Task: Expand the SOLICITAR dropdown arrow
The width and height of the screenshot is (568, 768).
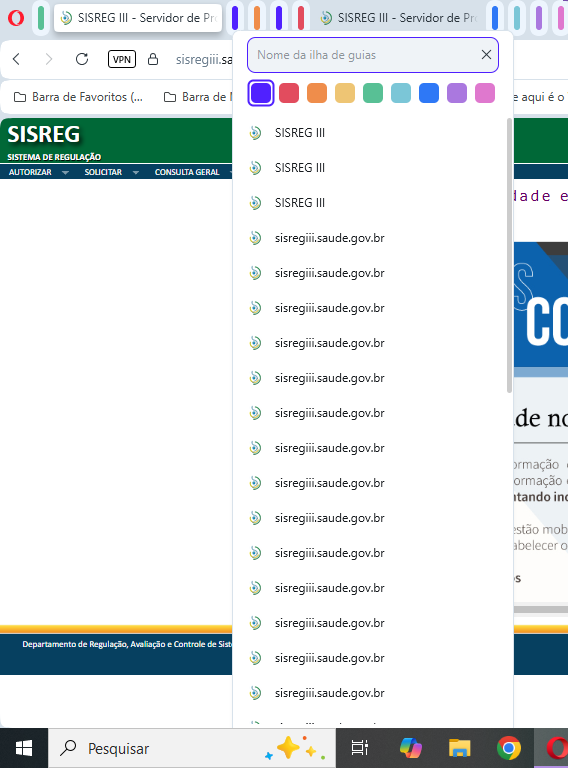Action: point(136,172)
